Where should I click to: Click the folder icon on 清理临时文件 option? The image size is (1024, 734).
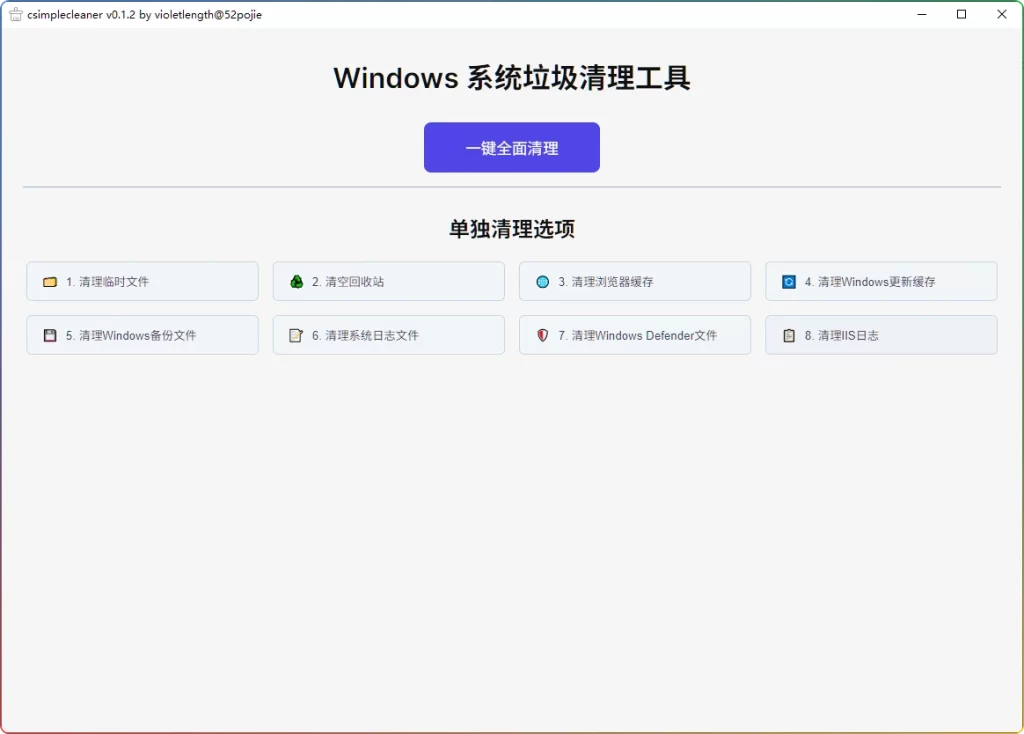pos(50,281)
